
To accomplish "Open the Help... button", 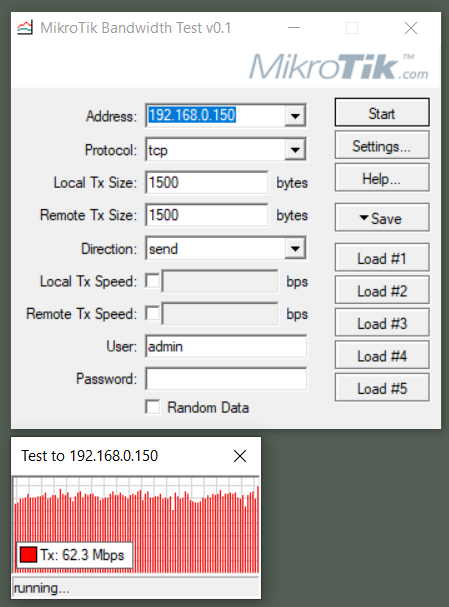I will (382, 178).
